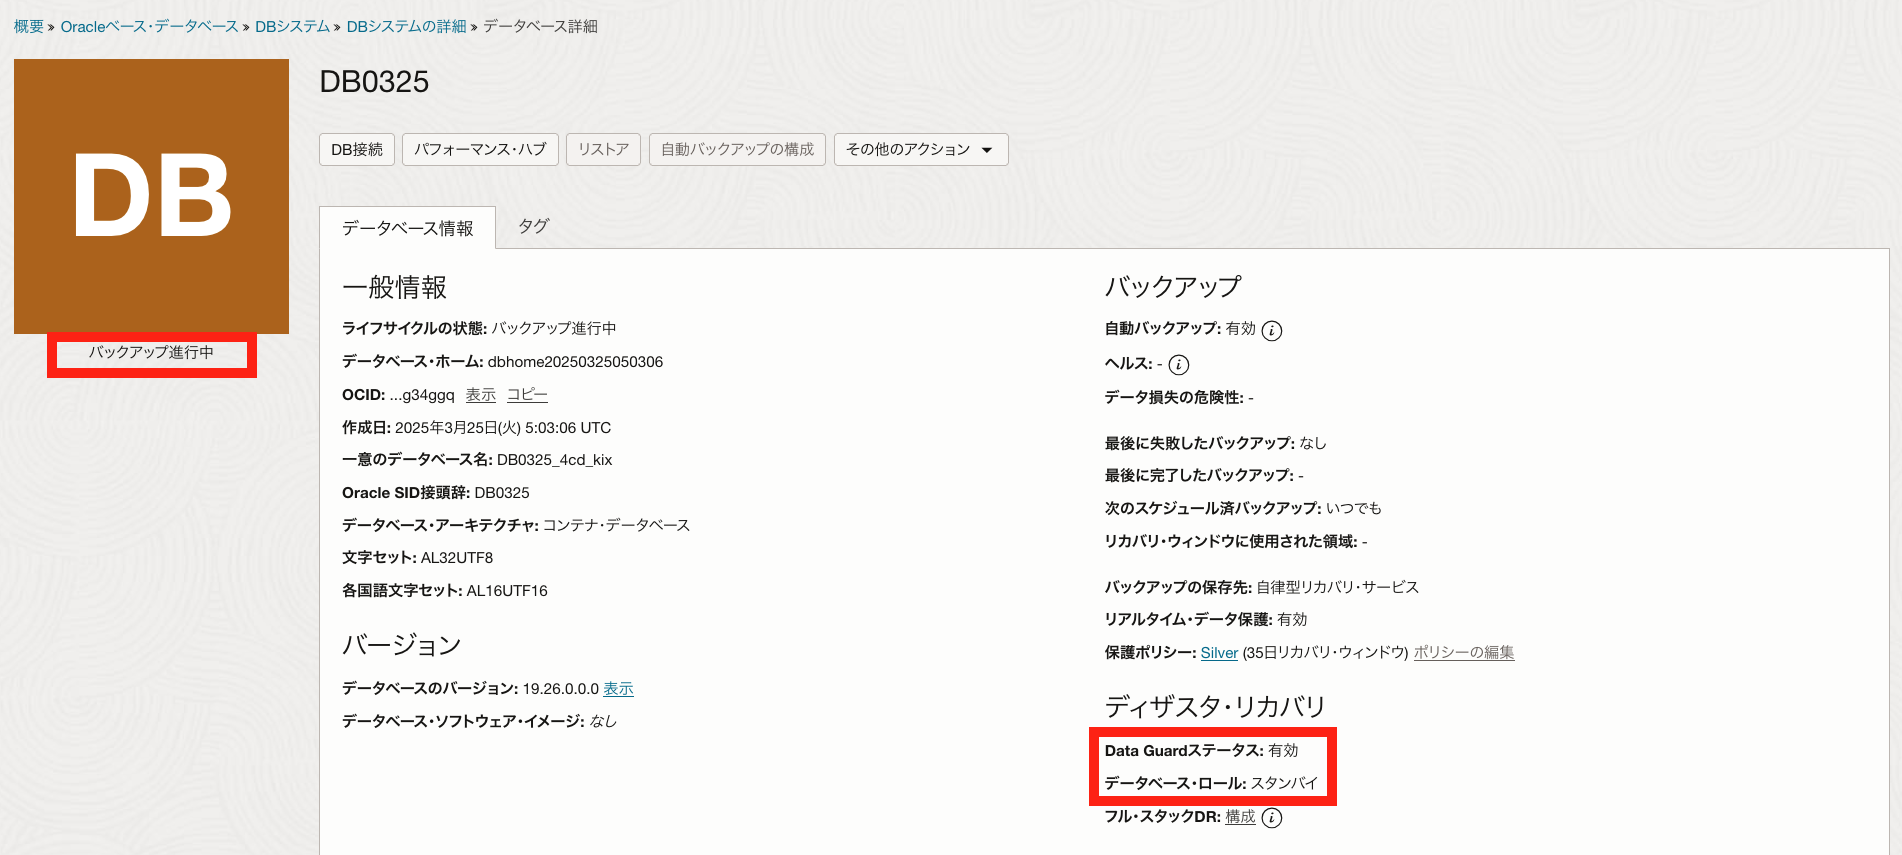Go to 概要 in the breadcrumb
The image size is (1902, 855).
[28, 26]
